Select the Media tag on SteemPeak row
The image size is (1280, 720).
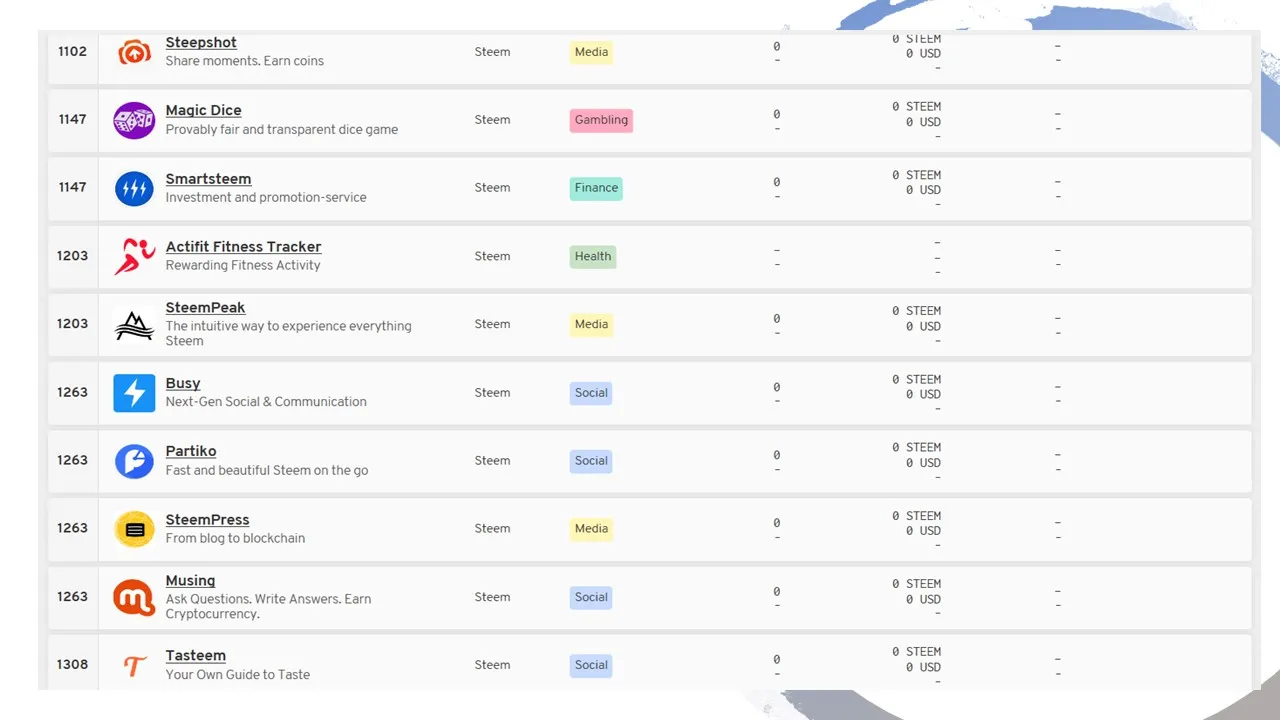[x=591, y=324]
